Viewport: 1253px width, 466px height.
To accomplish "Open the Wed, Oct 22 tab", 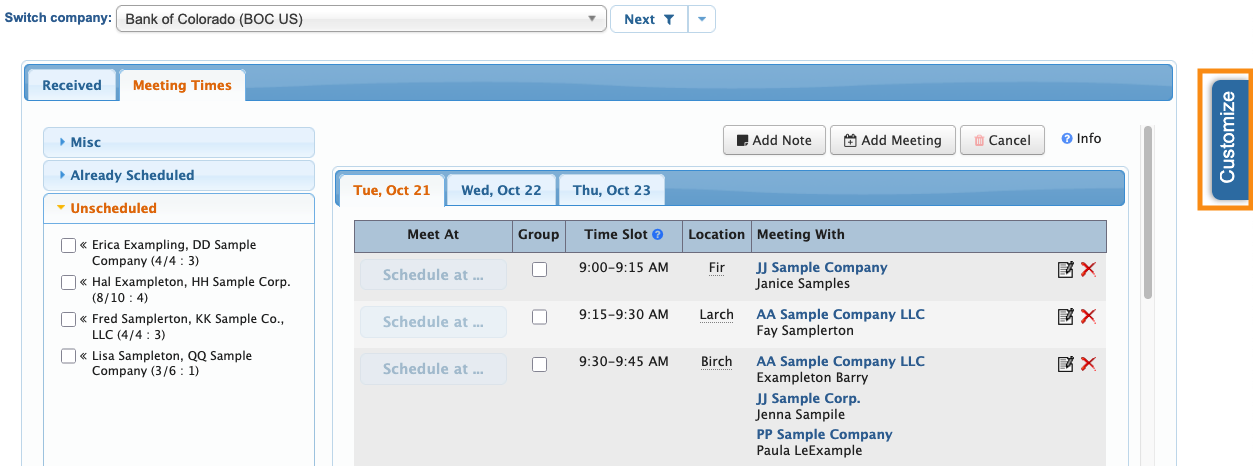I will 501,190.
